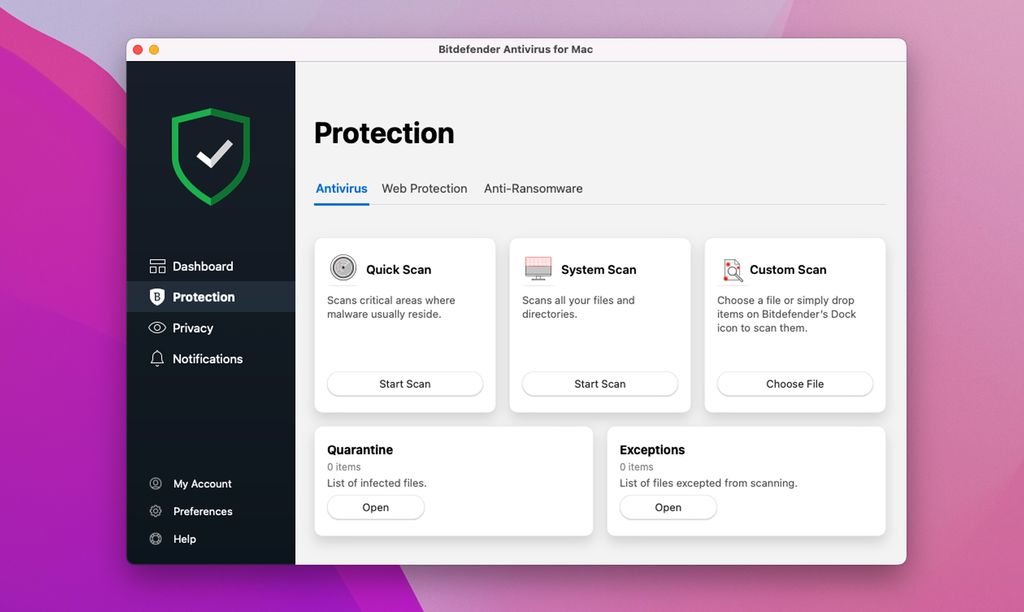
Task: Open the Exceptions list
Action: click(x=668, y=507)
